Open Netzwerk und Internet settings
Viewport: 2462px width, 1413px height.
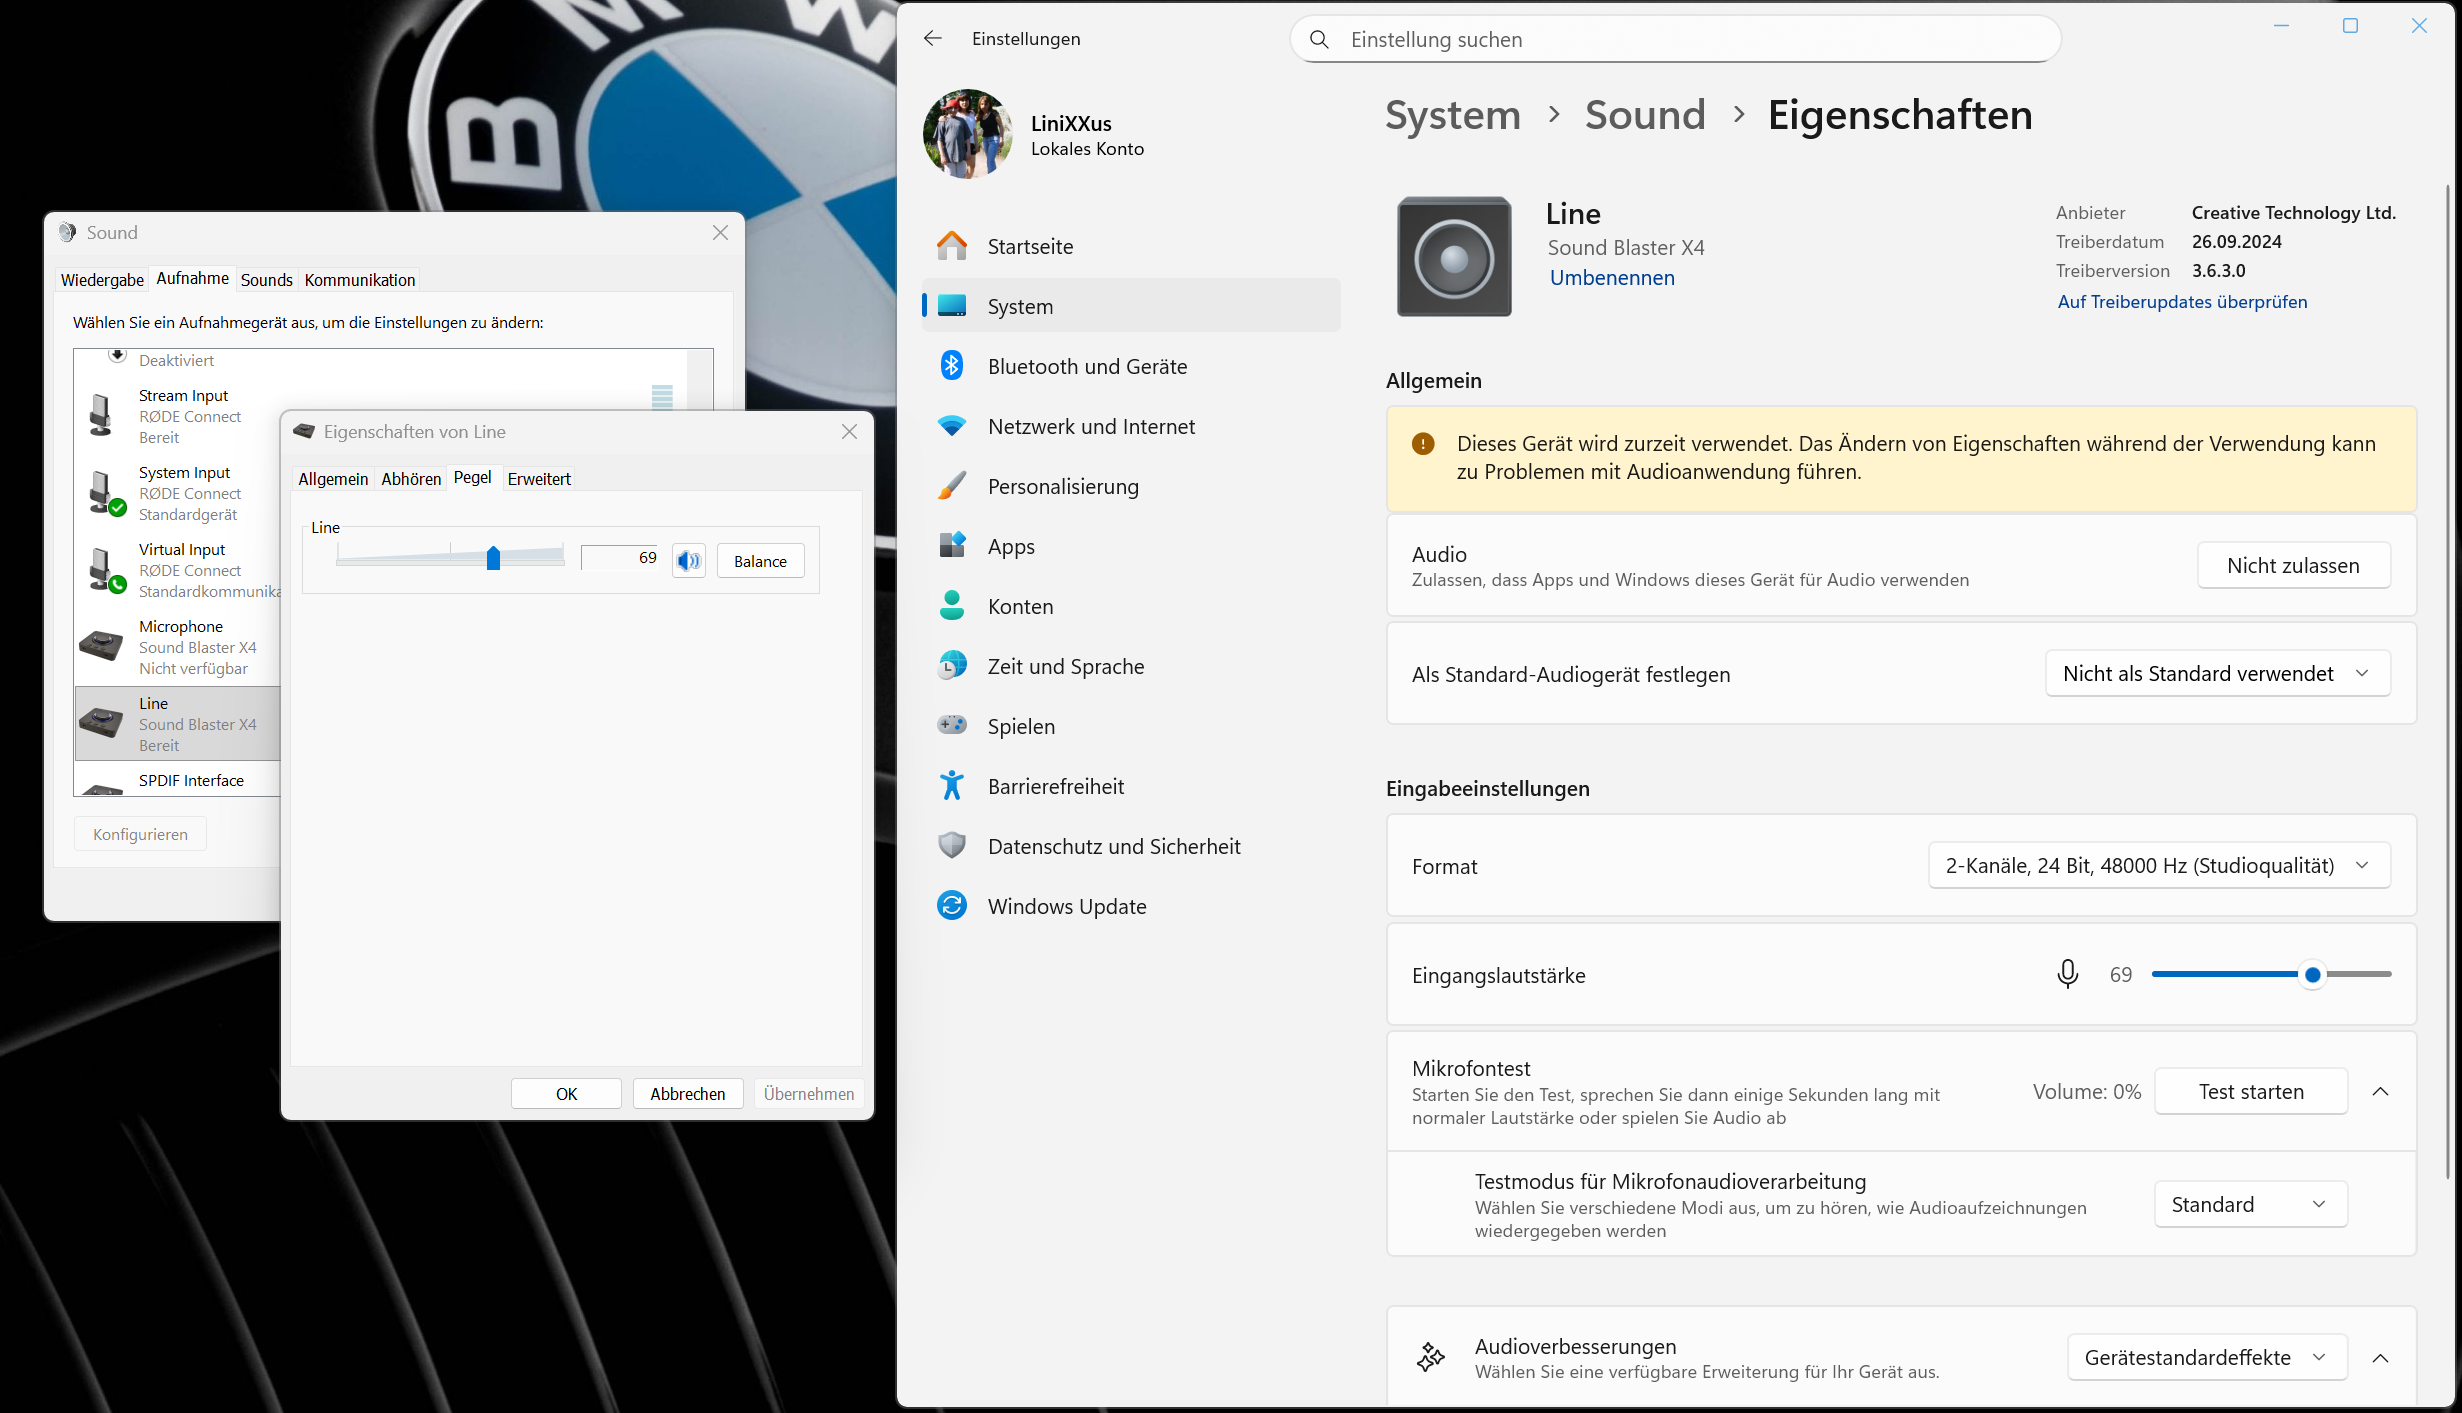[x=1091, y=426]
